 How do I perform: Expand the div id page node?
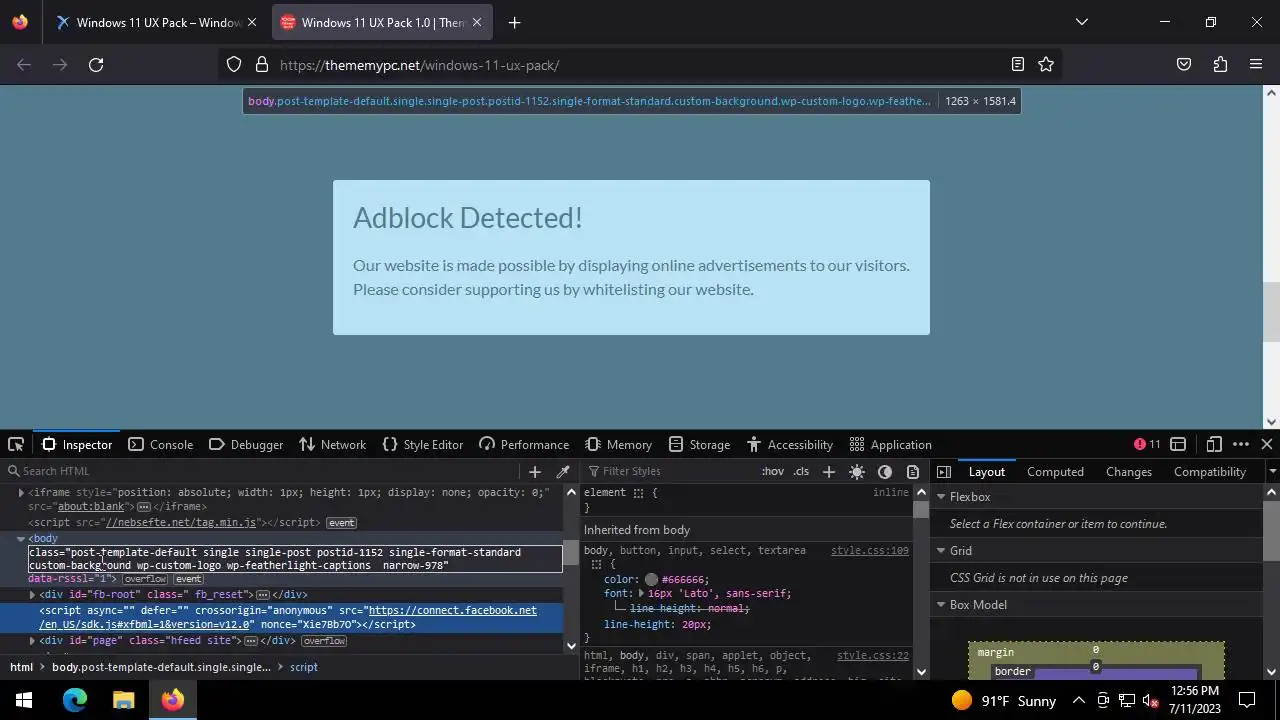32,641
